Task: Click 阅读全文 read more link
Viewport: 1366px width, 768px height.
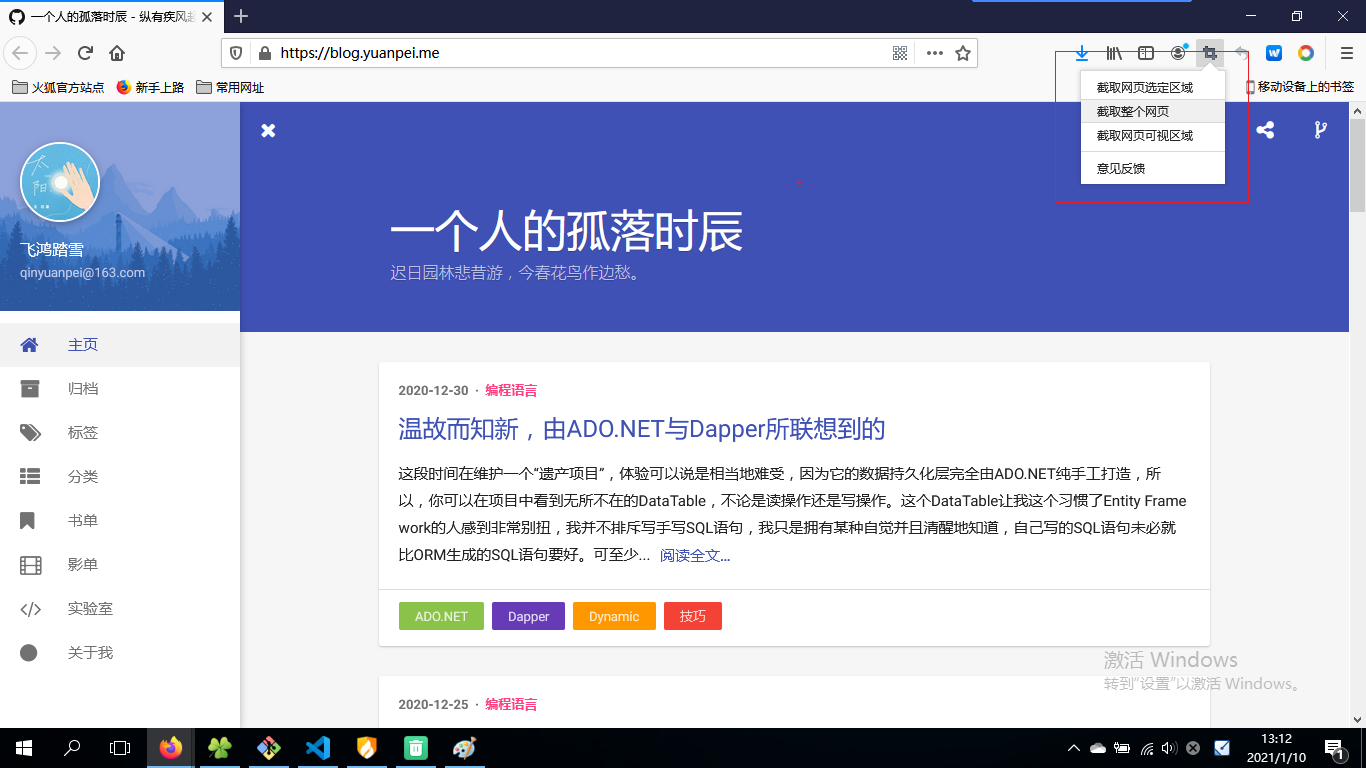Action: (x=695, y=555)
